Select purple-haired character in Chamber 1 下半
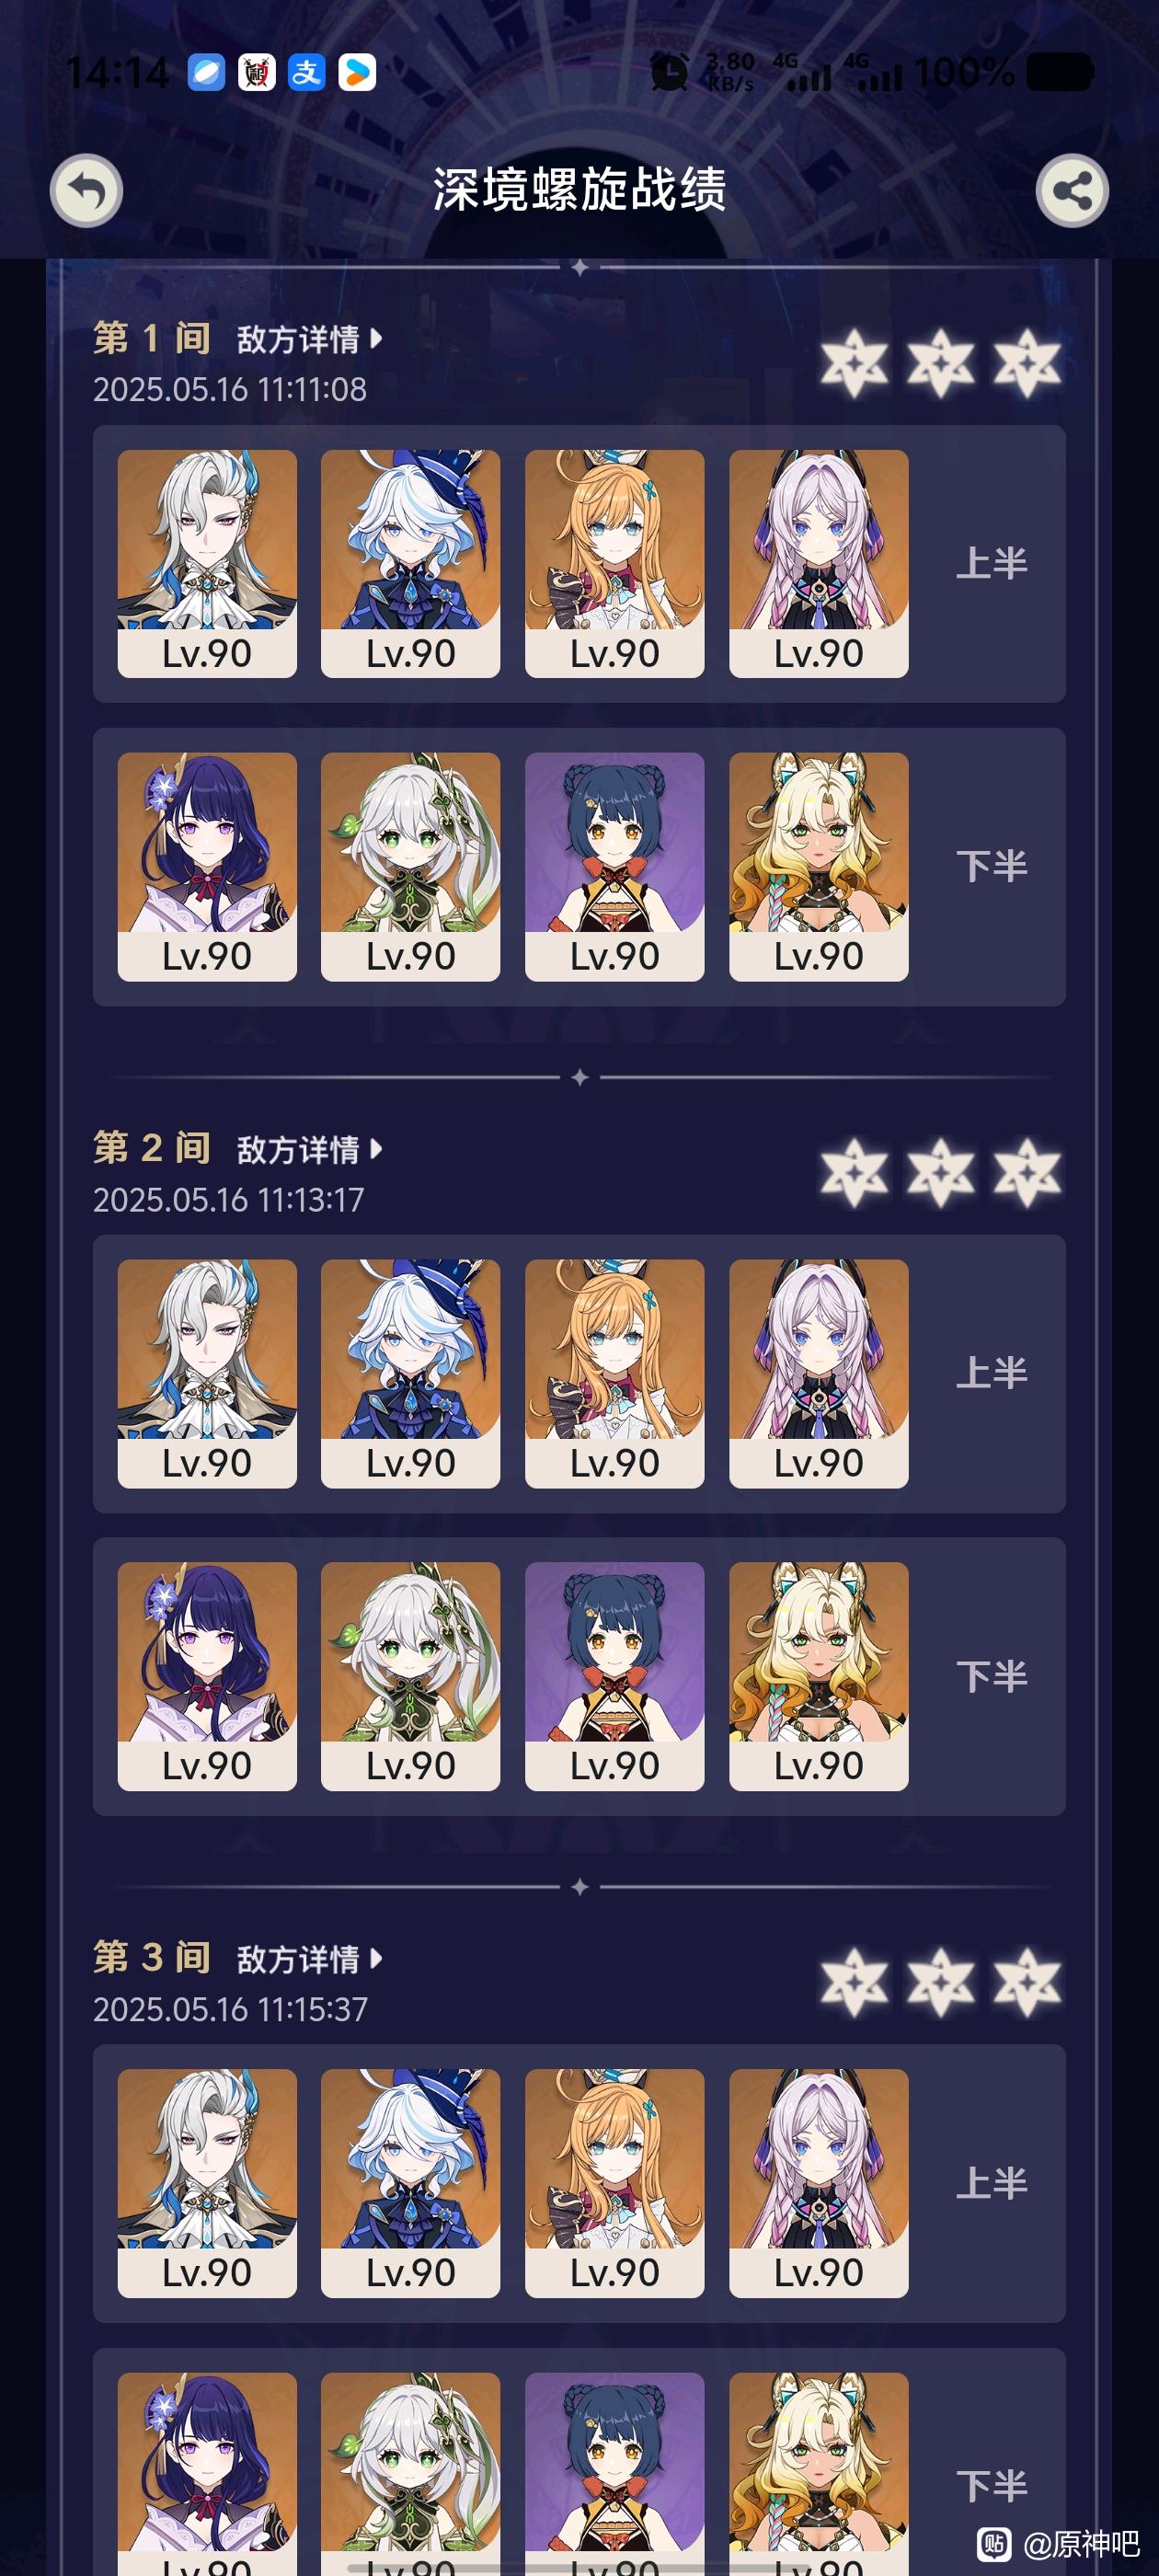This screenshot has height=2576, width=1159. coord(207,866)
